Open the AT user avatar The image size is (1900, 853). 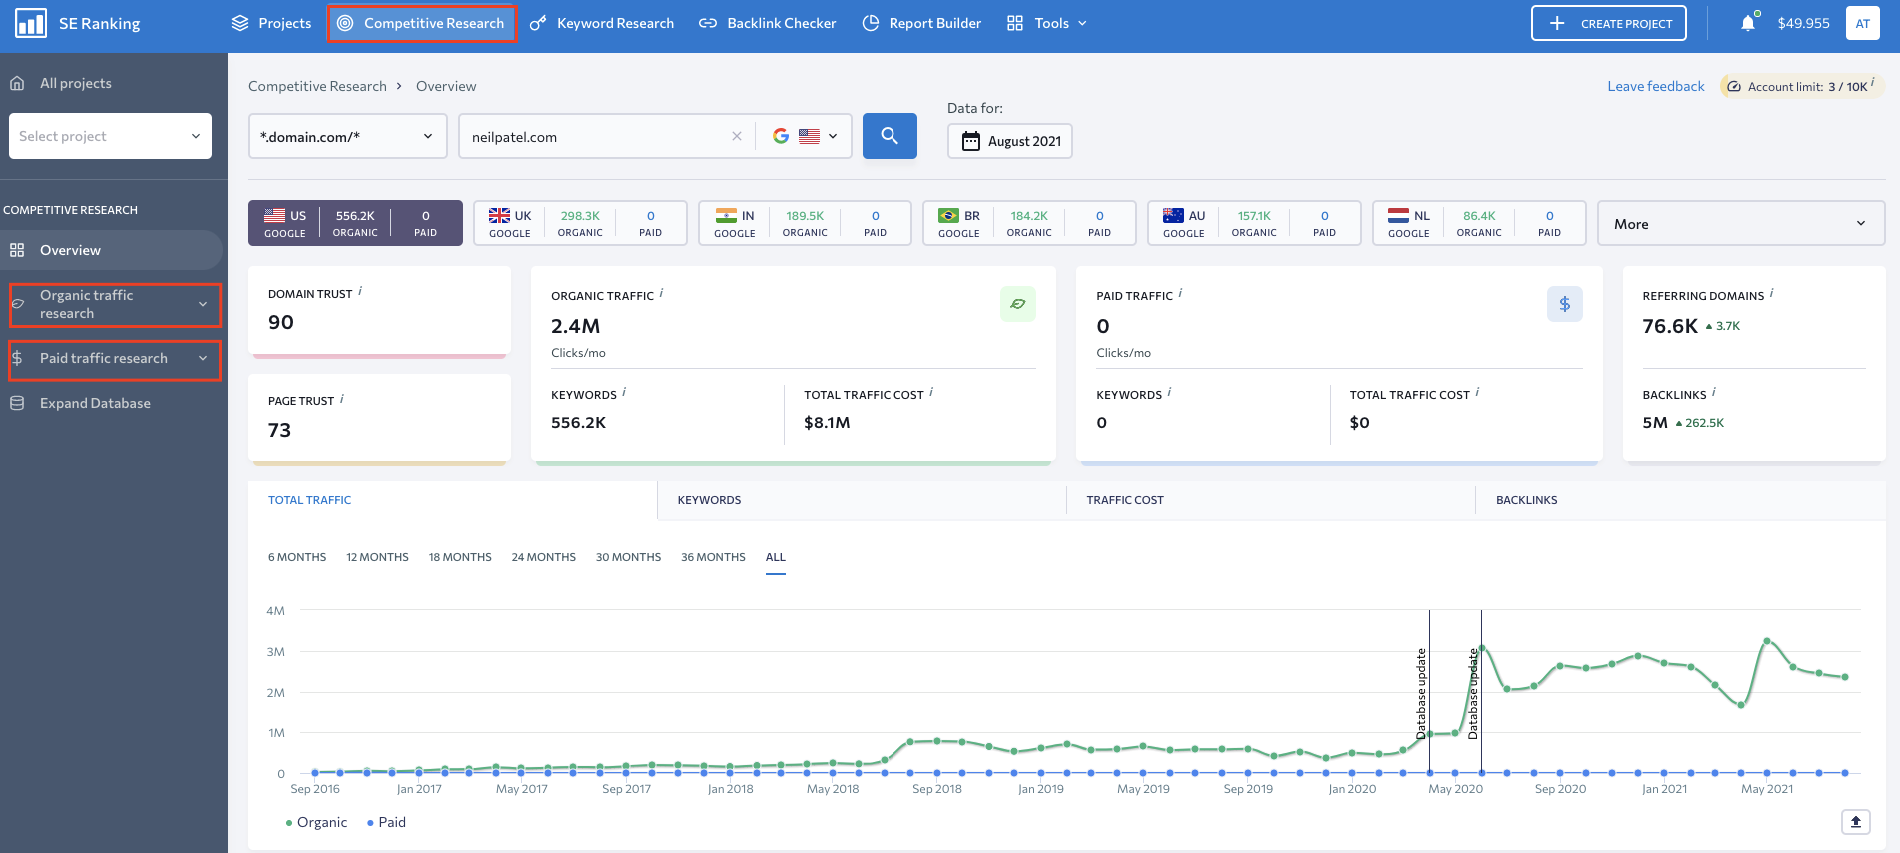pos(1862,23)
